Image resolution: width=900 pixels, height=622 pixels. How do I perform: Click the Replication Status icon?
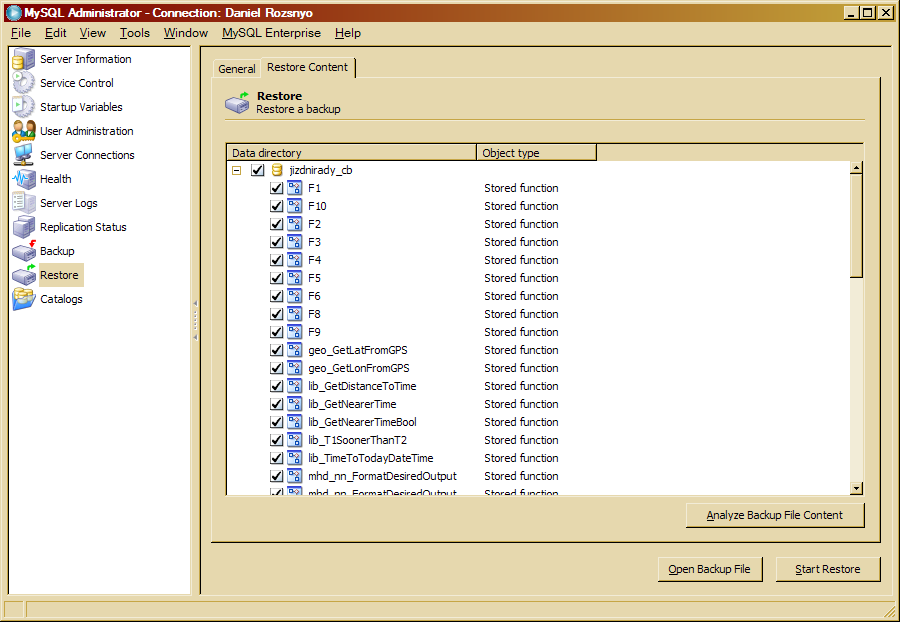point(24,227)
